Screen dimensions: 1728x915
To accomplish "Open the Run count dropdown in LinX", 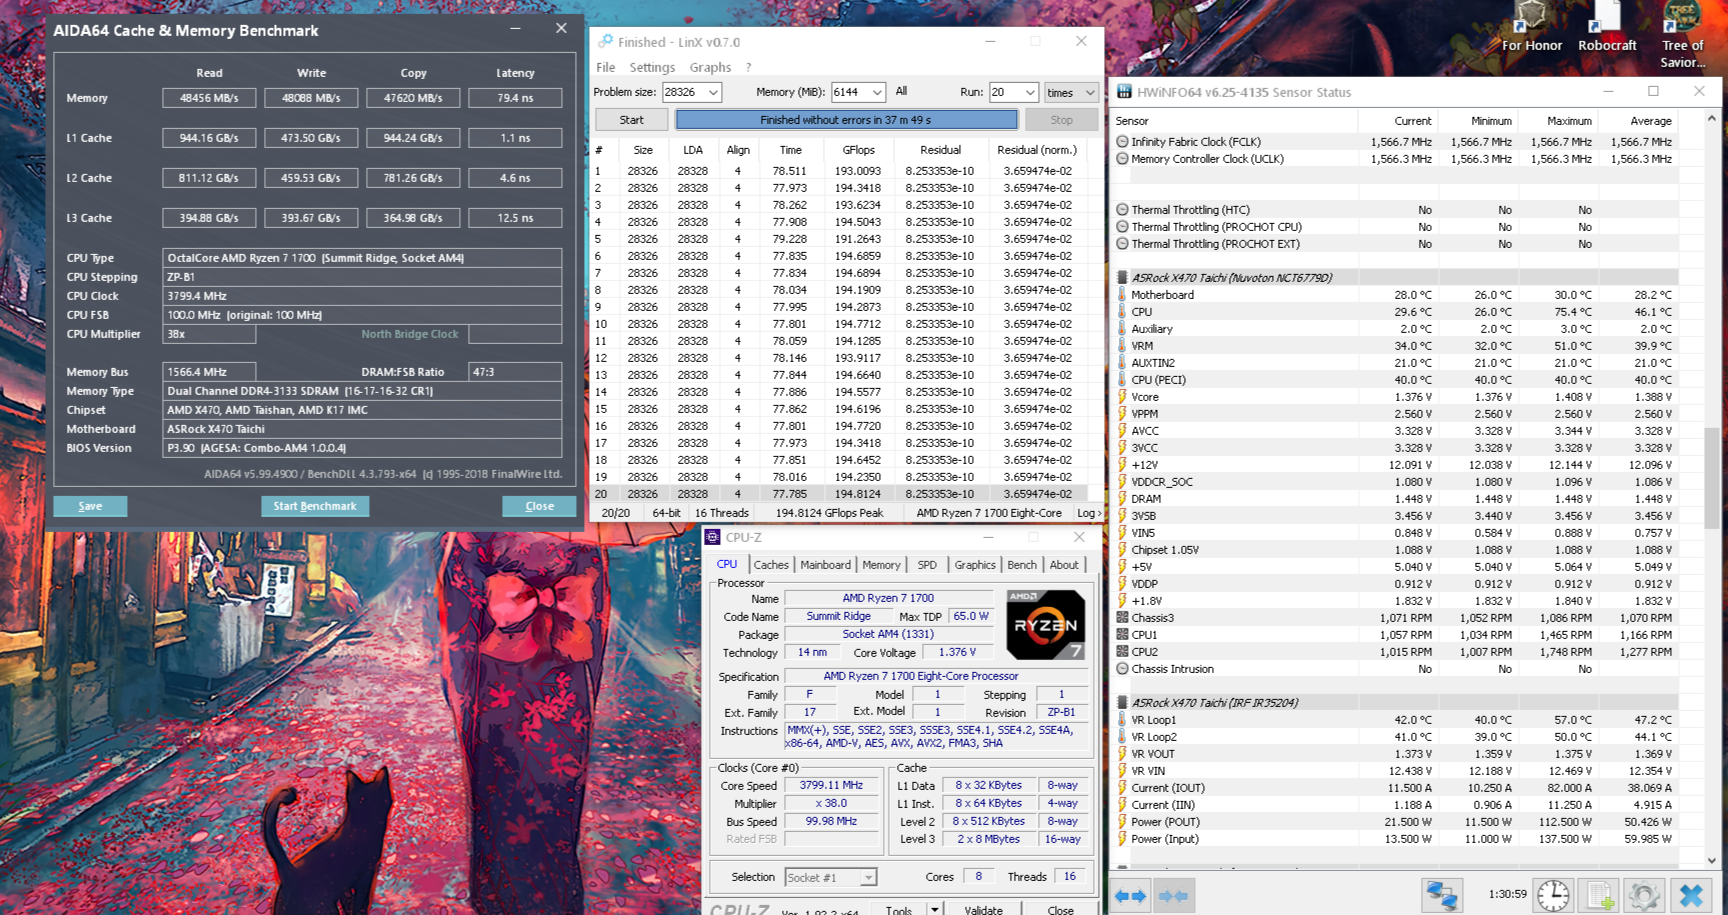I will point(1031,92).
